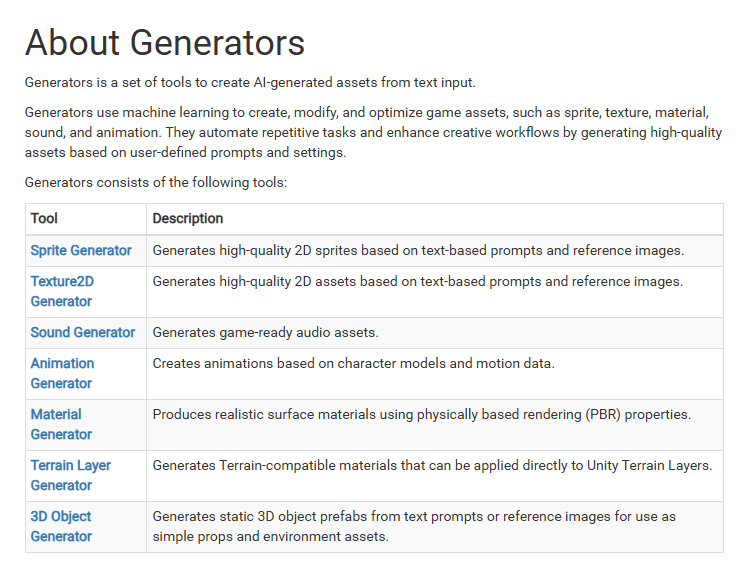Screen dimensions: 753x574
Task: Open the Texture2D Generator link
Action: tap(62, 291)
